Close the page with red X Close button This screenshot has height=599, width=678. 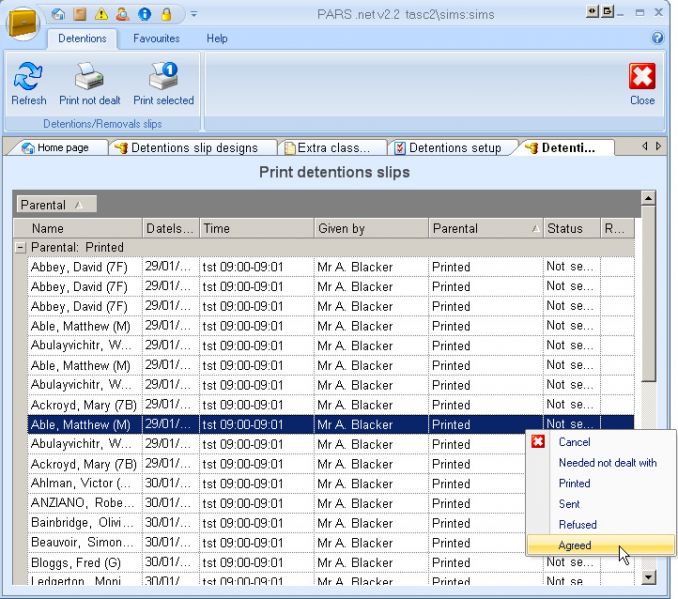(642, 84)
